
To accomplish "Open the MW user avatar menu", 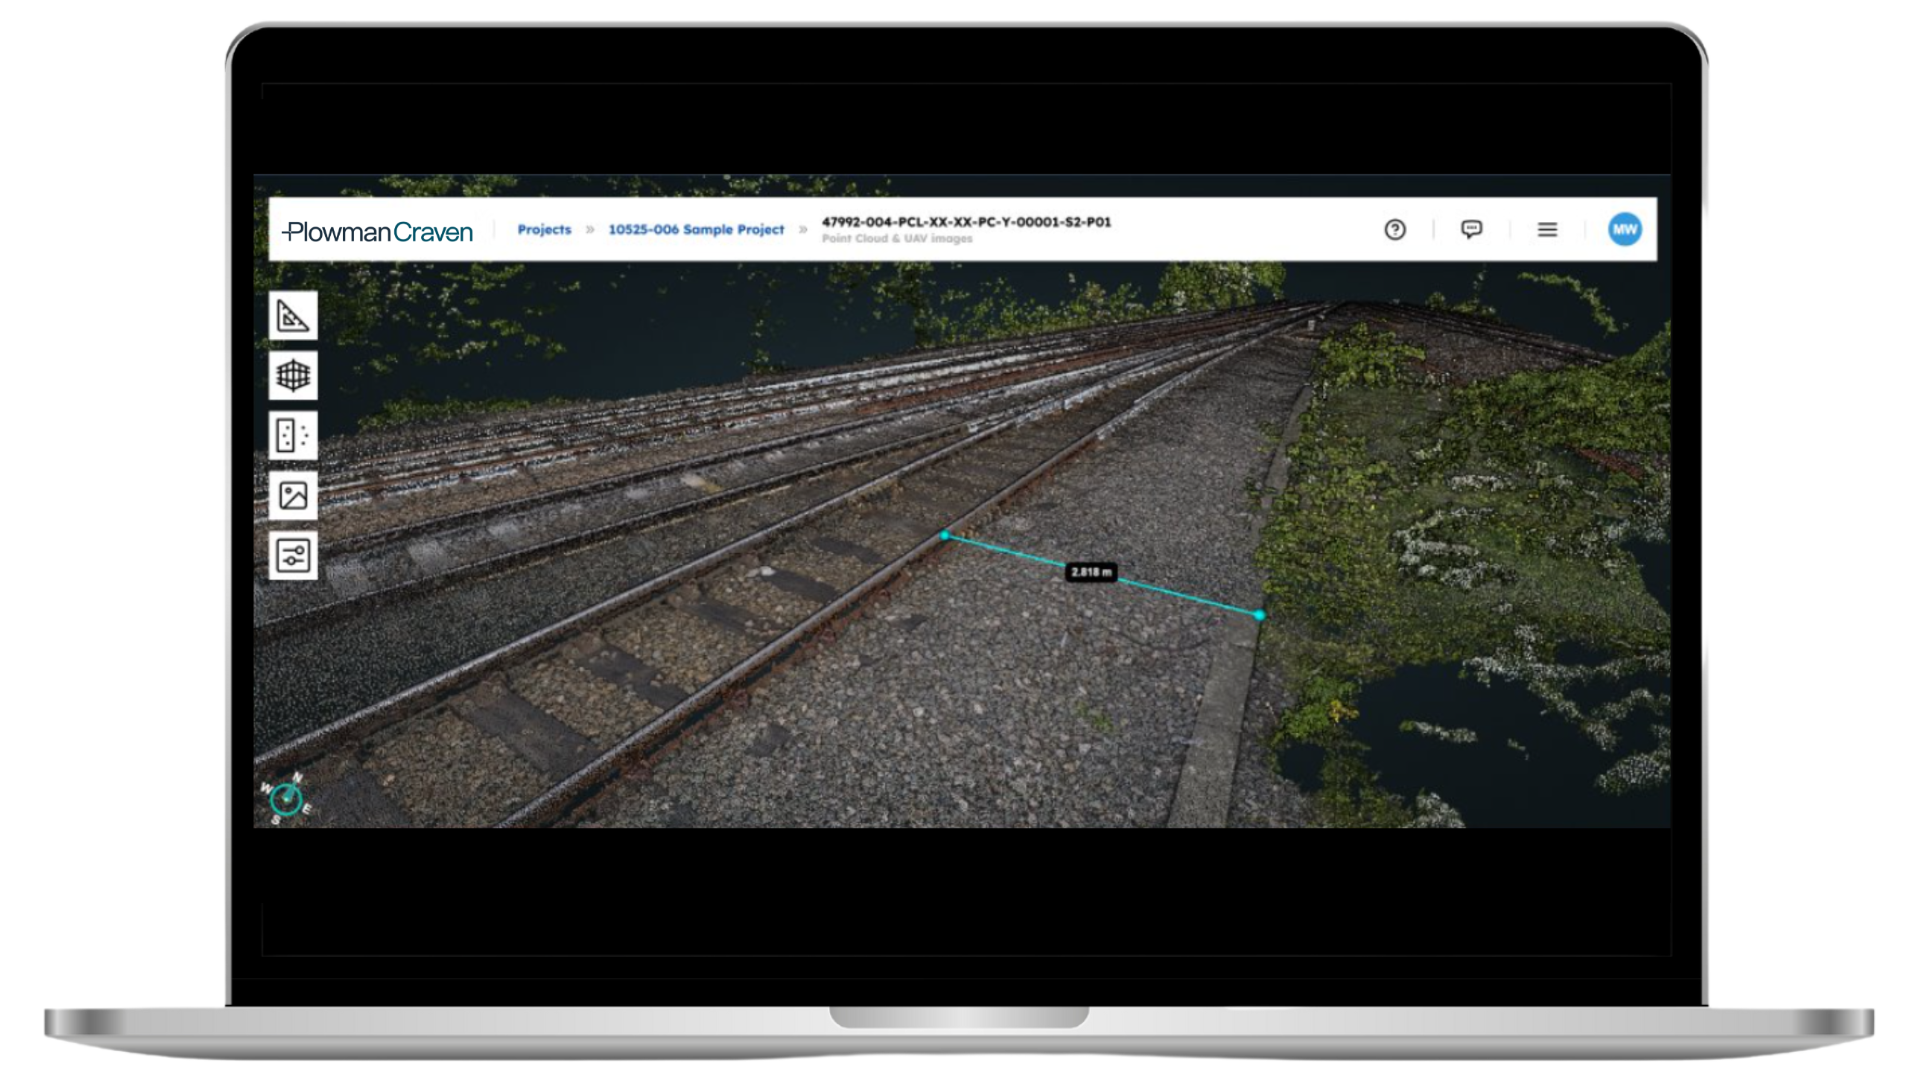I will (1625, 230).
